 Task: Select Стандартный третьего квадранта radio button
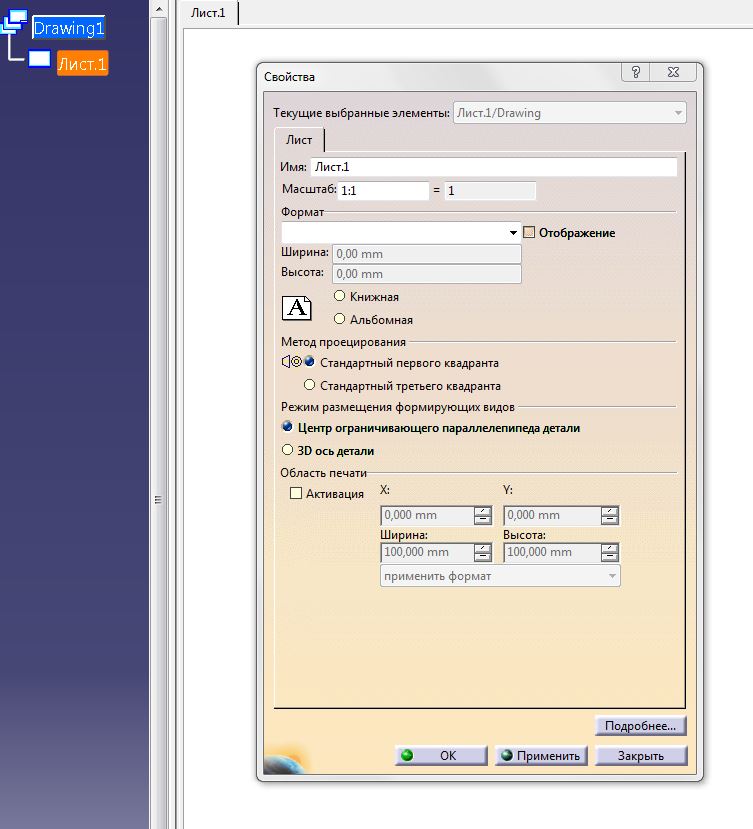310,385
